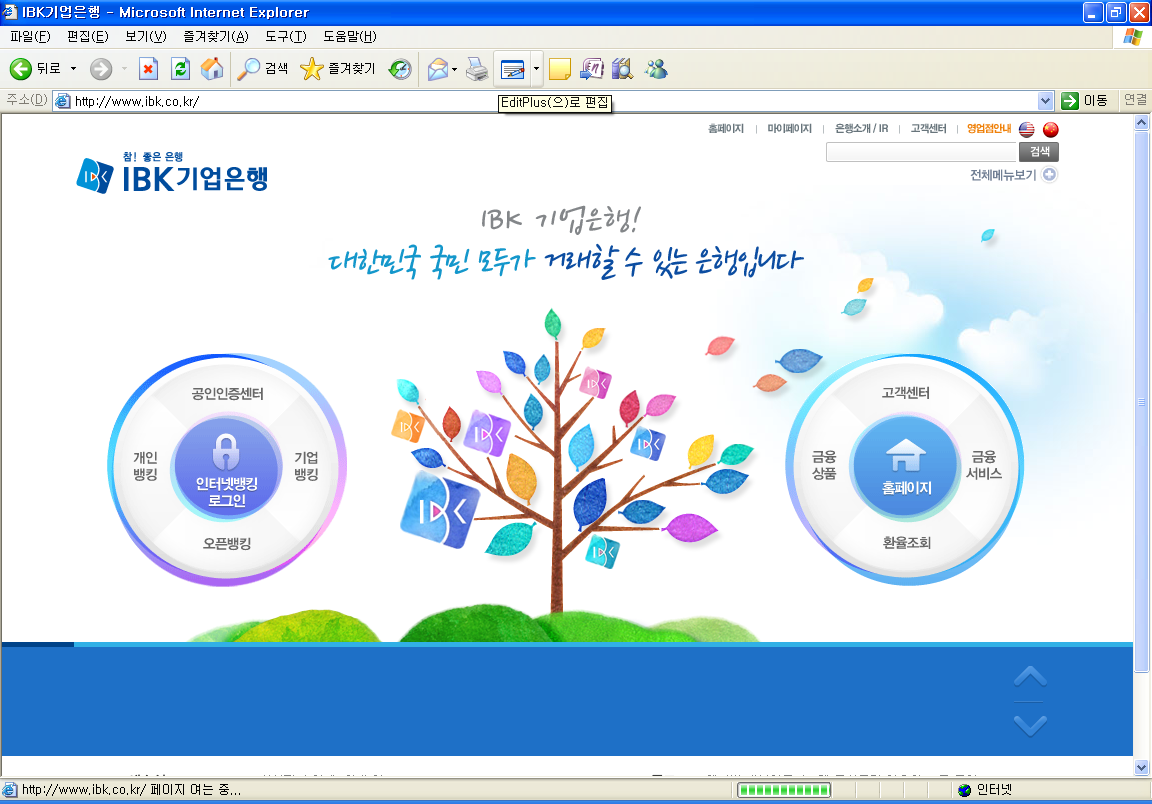Image resolution: width=1152 pixels, height=804 pixels.
Task: Open the 보기(V) menu
Action: click(x=145, y=36)
